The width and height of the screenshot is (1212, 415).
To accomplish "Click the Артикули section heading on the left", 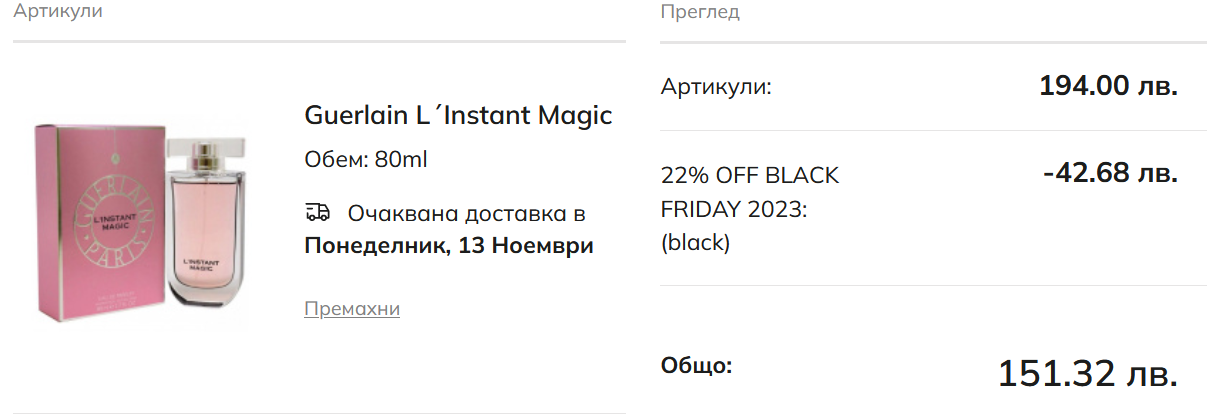I will pyautogui.click(x=58, y=12).
